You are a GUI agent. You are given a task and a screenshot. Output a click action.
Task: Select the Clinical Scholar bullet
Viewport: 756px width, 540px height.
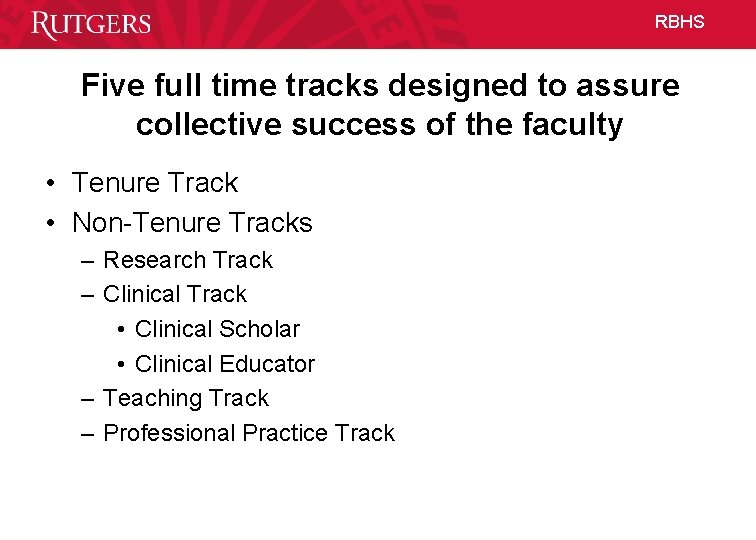pyautogui.click(x=217, y=329)
